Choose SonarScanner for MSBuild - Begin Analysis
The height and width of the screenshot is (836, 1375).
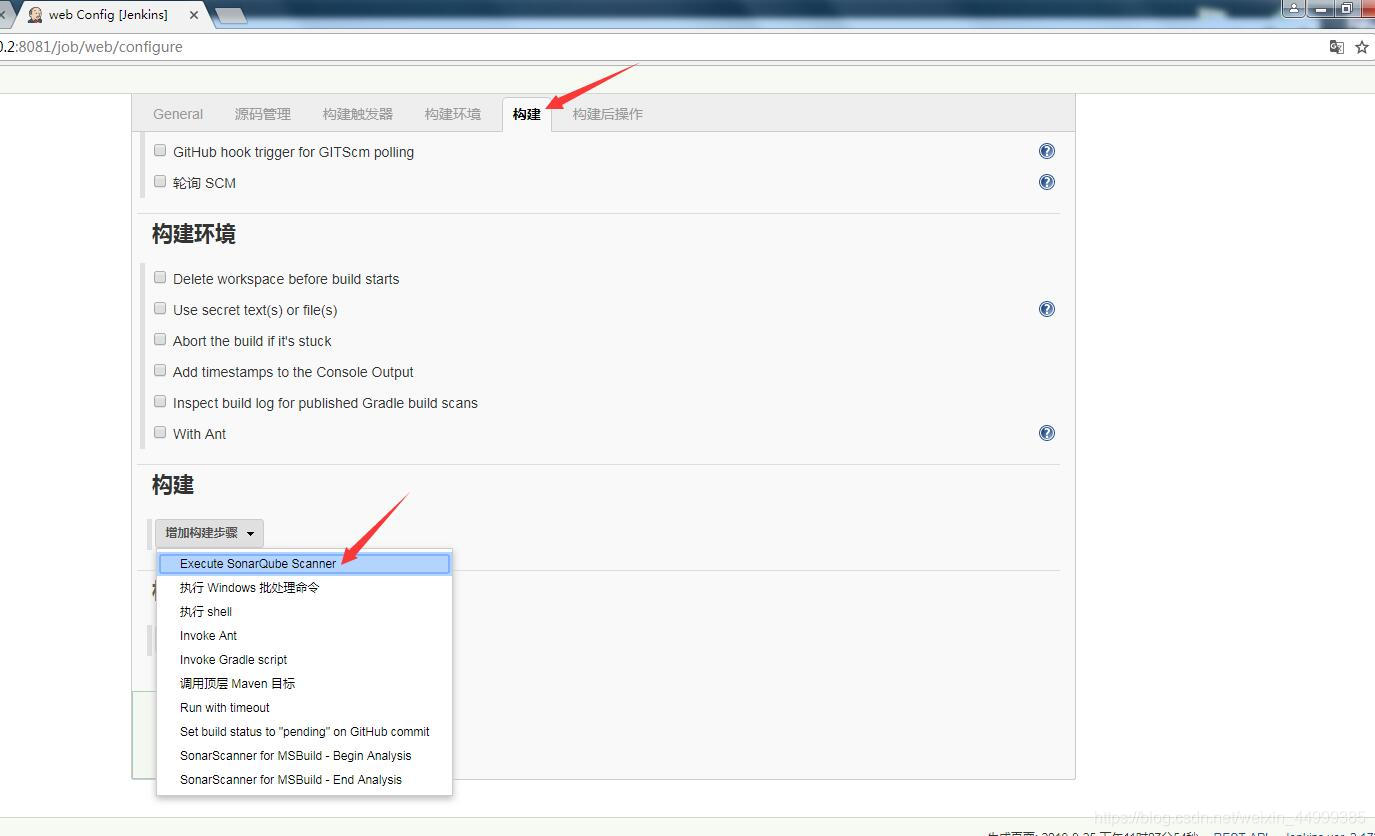tap(304, 756)
